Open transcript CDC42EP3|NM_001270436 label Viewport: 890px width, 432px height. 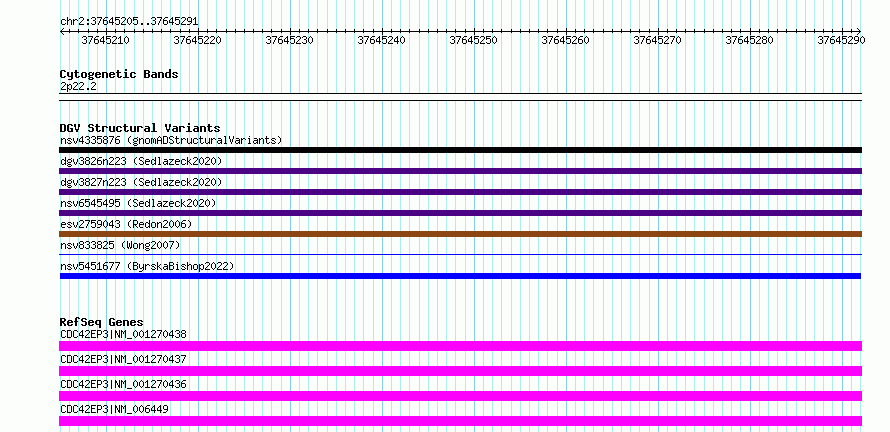point(123,384)
